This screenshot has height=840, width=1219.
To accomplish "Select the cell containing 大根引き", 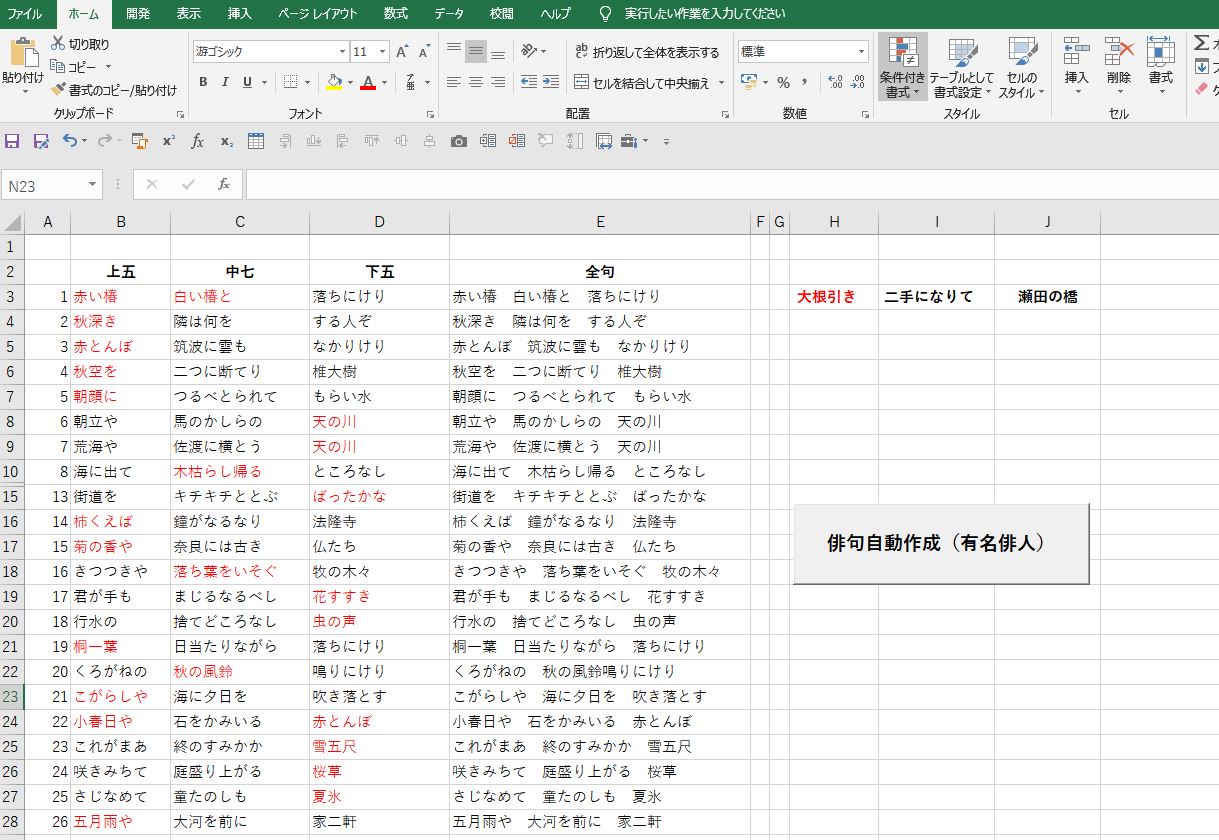I will coord(834,296).
